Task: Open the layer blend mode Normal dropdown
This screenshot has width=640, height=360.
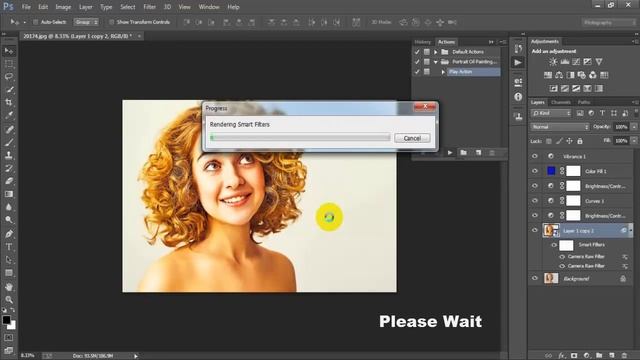Action: pyautogui.click(x=560, y=127)
